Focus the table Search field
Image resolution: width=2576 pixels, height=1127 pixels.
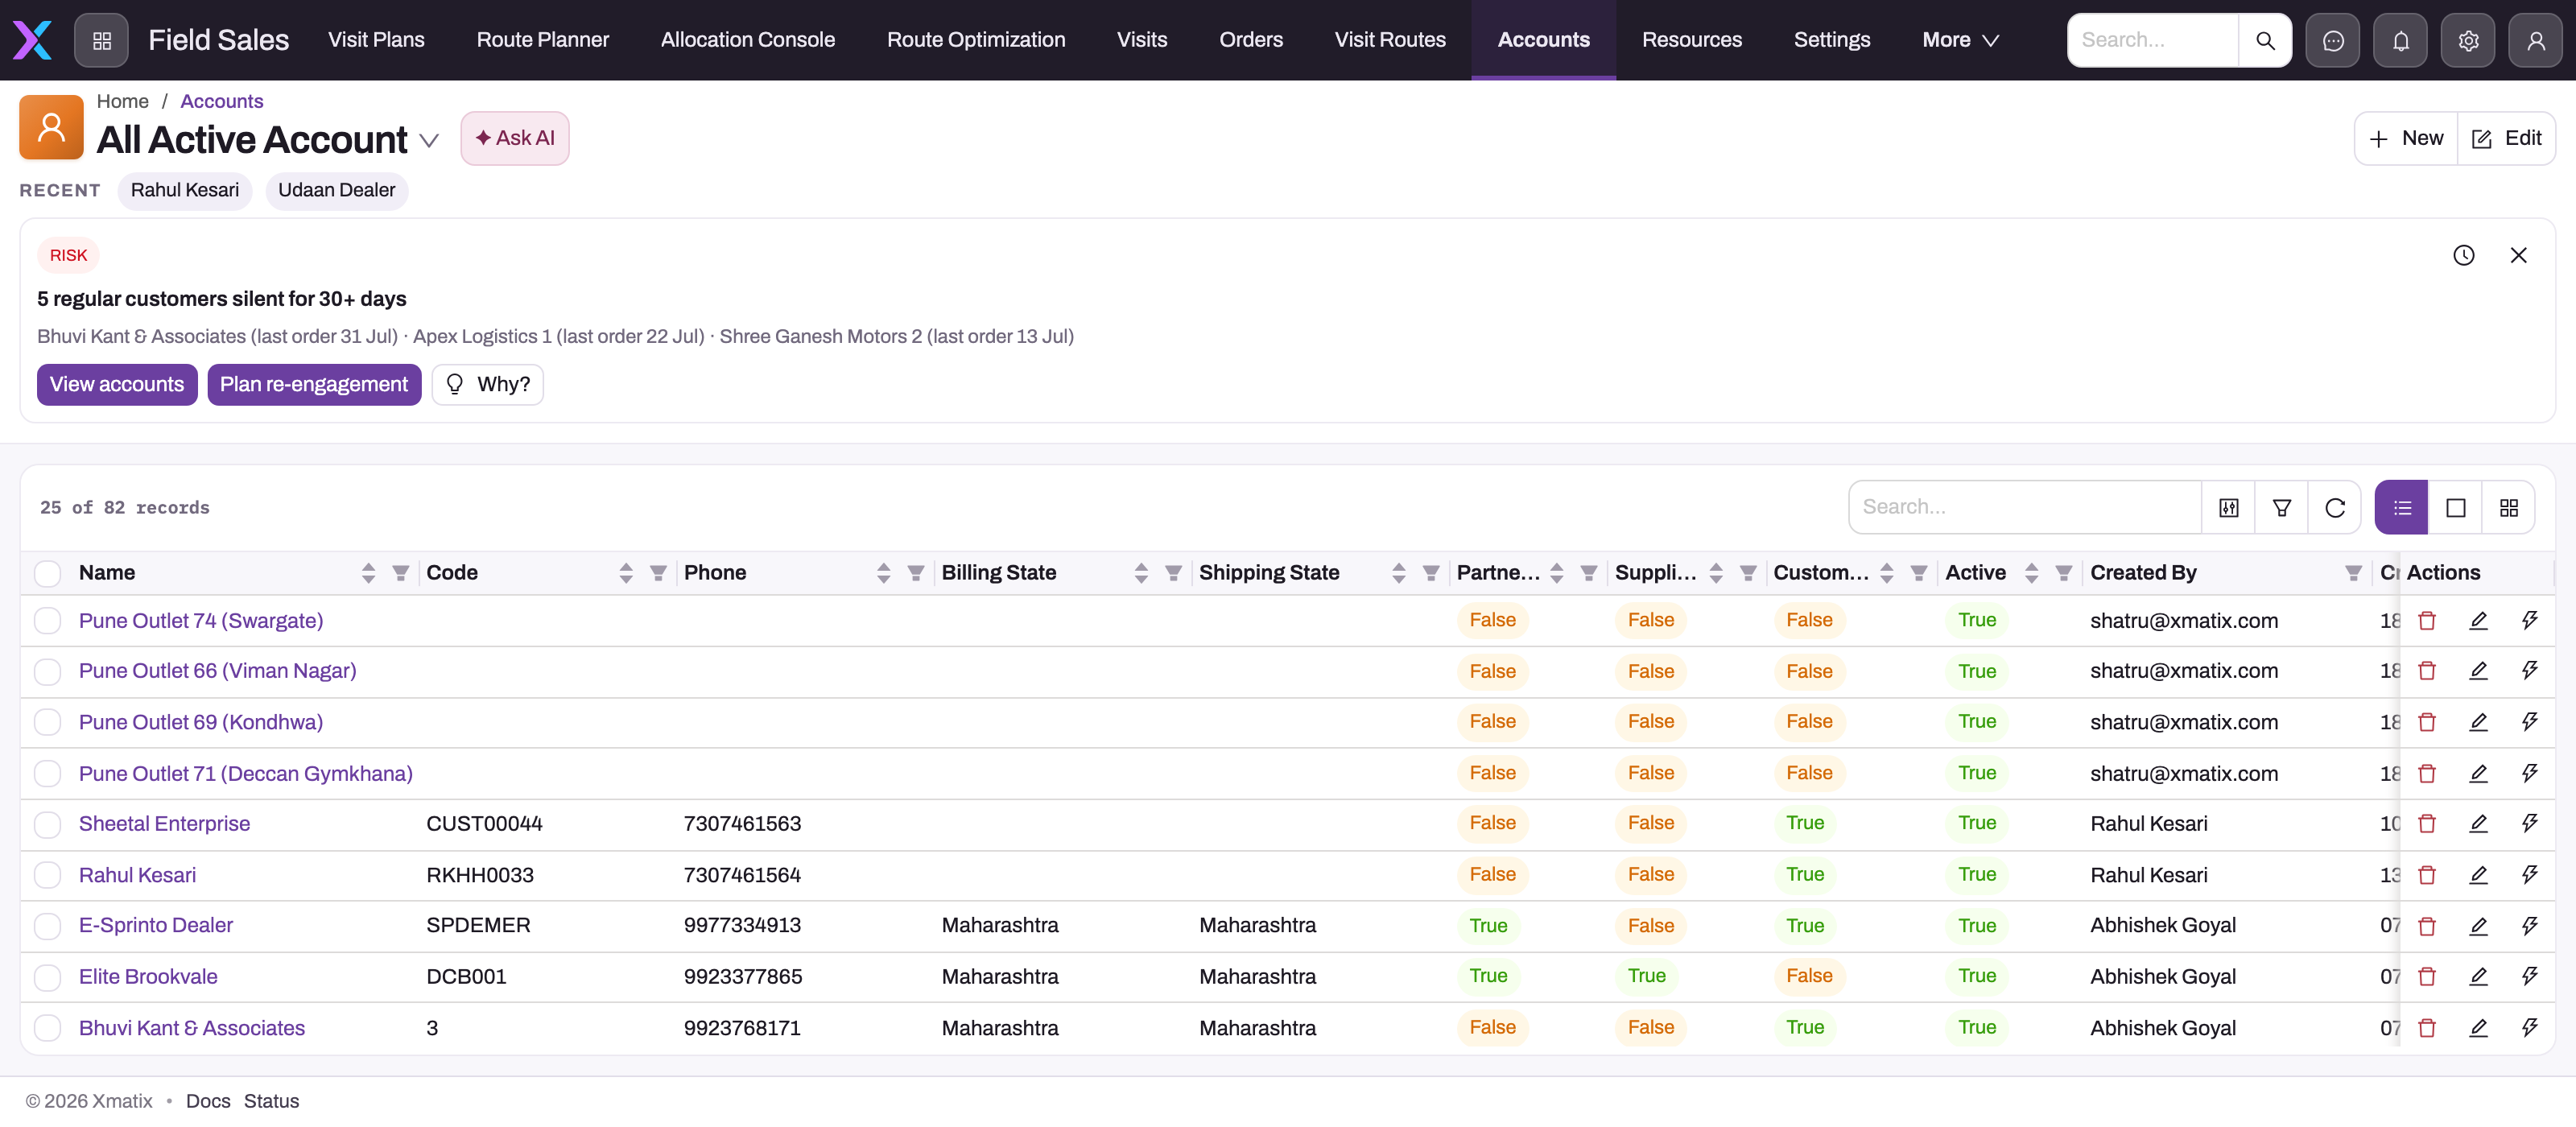2025,508
